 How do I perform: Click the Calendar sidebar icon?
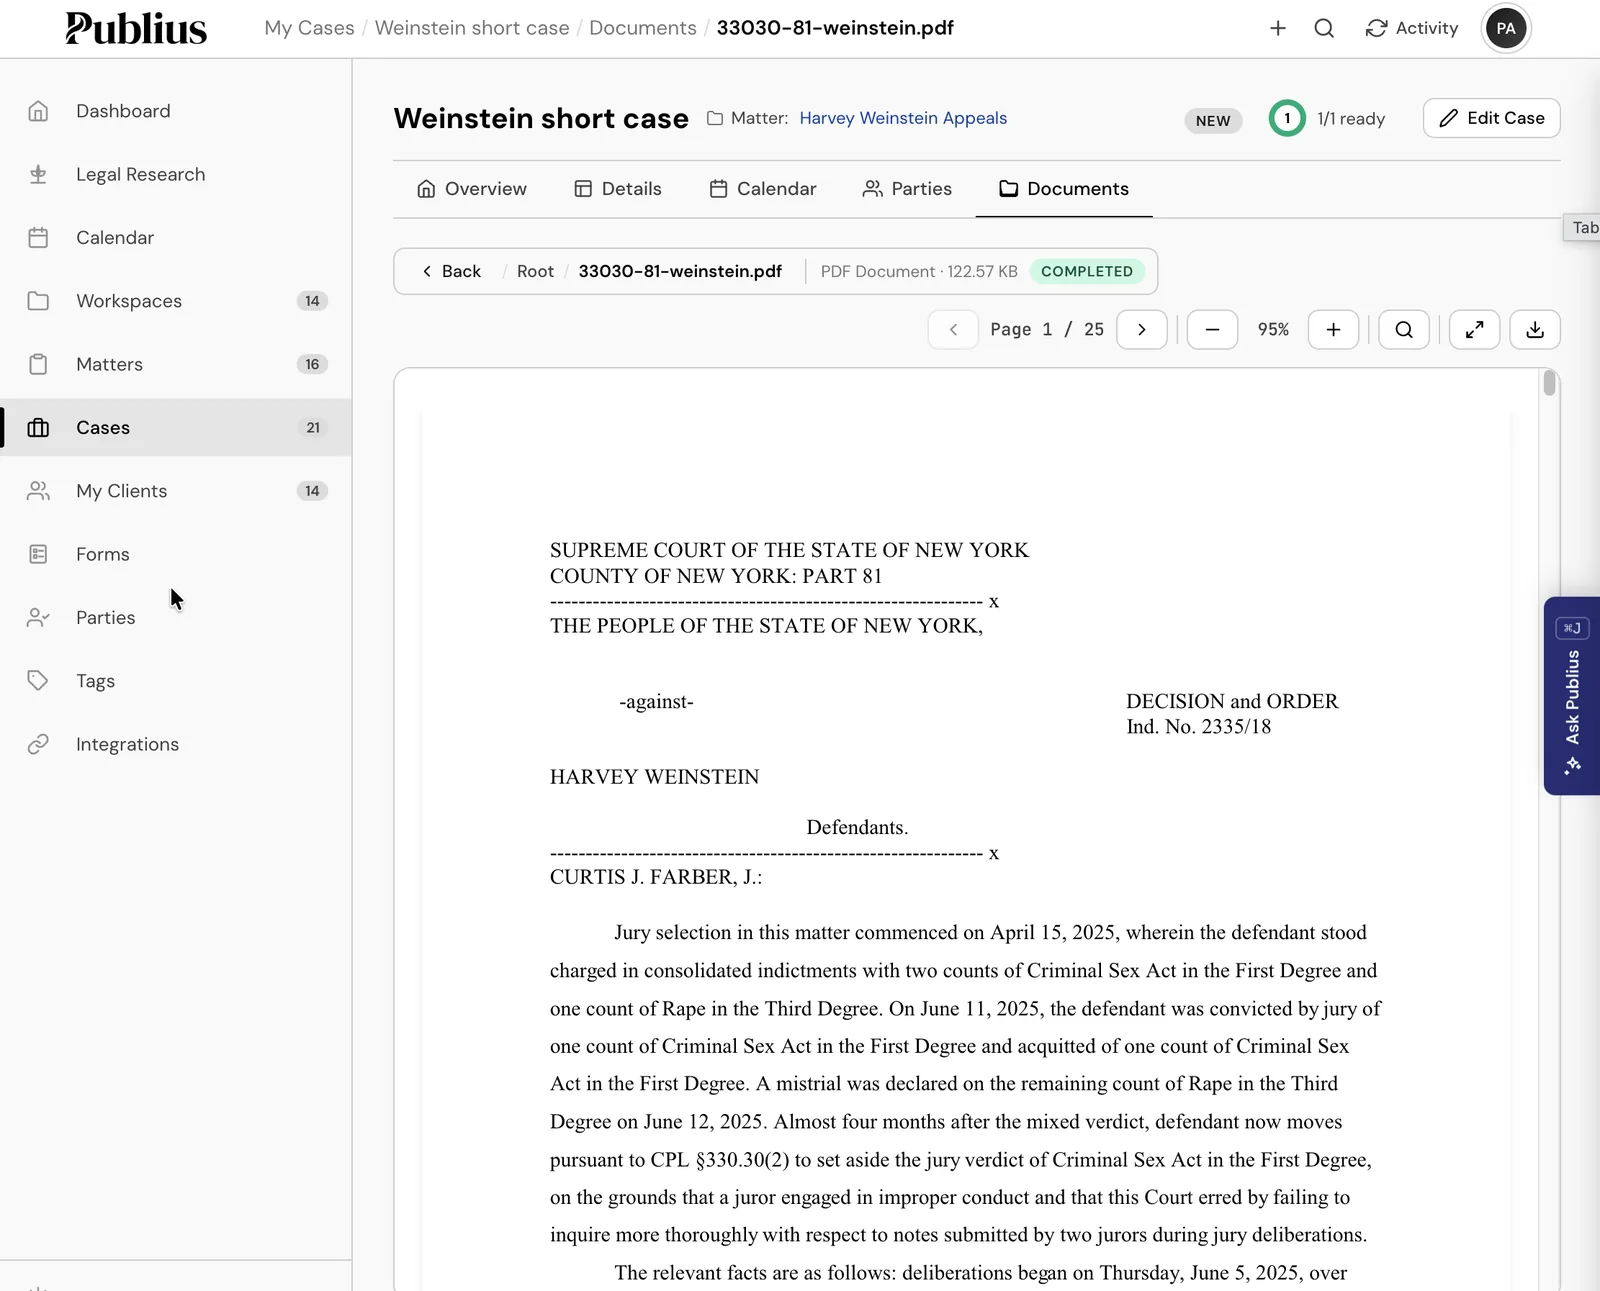point(38,238)
